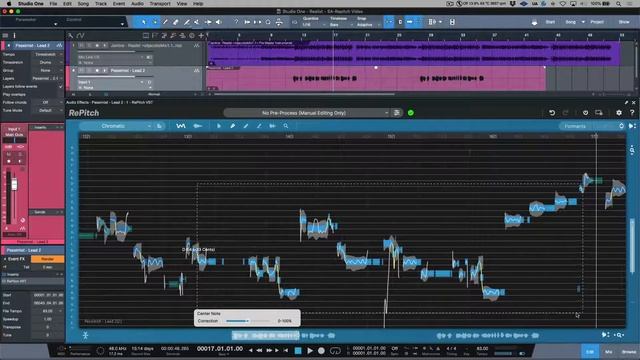Adjust the Correction slider in Center Note popup
The height and width of the screenshot is (360, 640).
249,321
